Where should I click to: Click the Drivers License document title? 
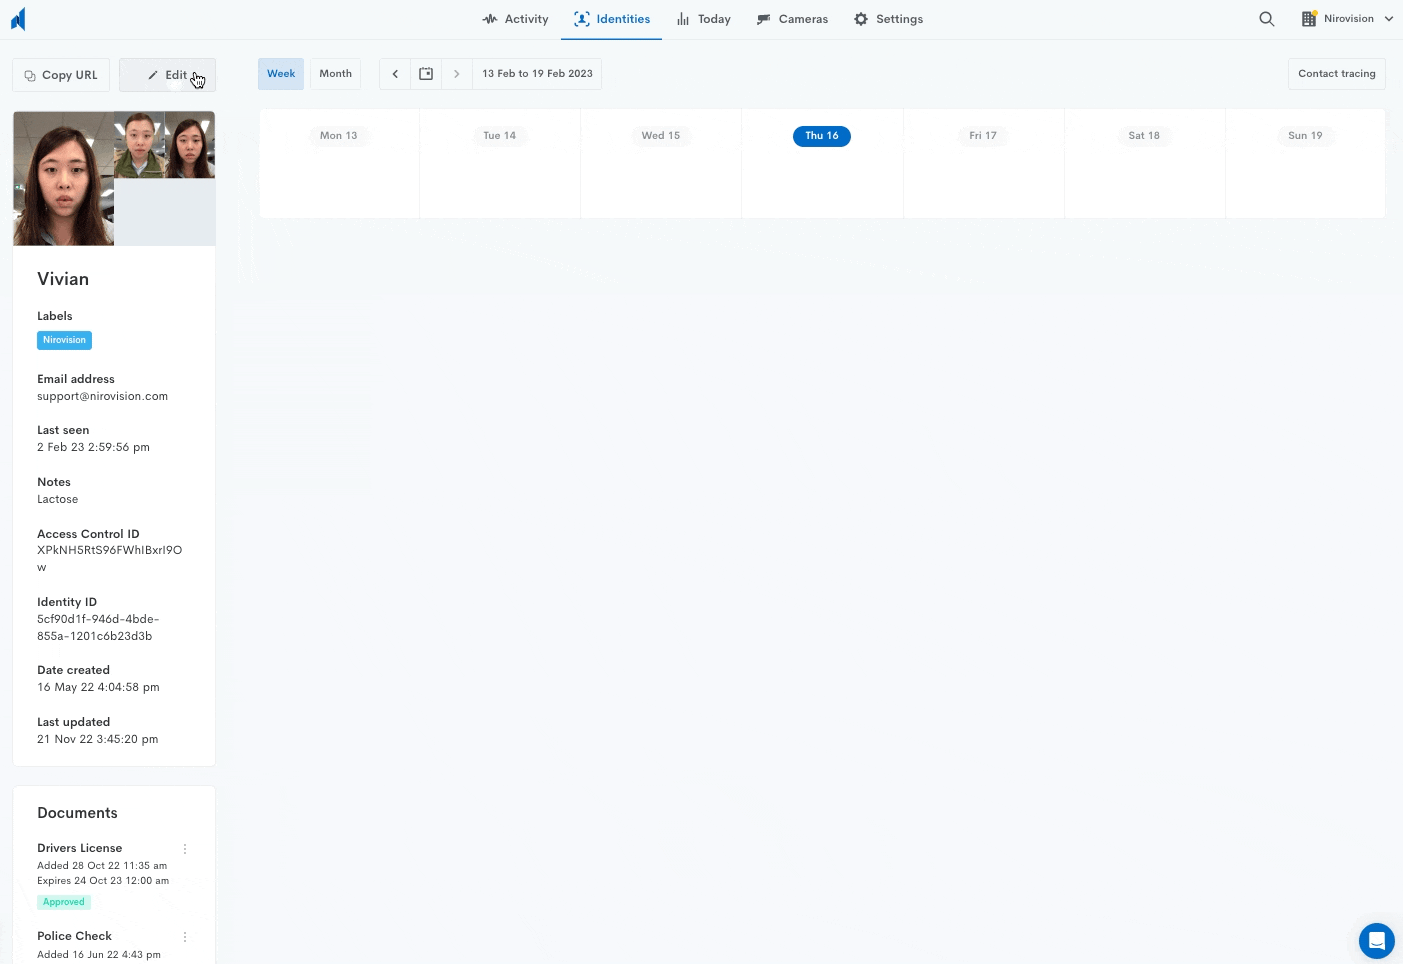coord(80,848)
